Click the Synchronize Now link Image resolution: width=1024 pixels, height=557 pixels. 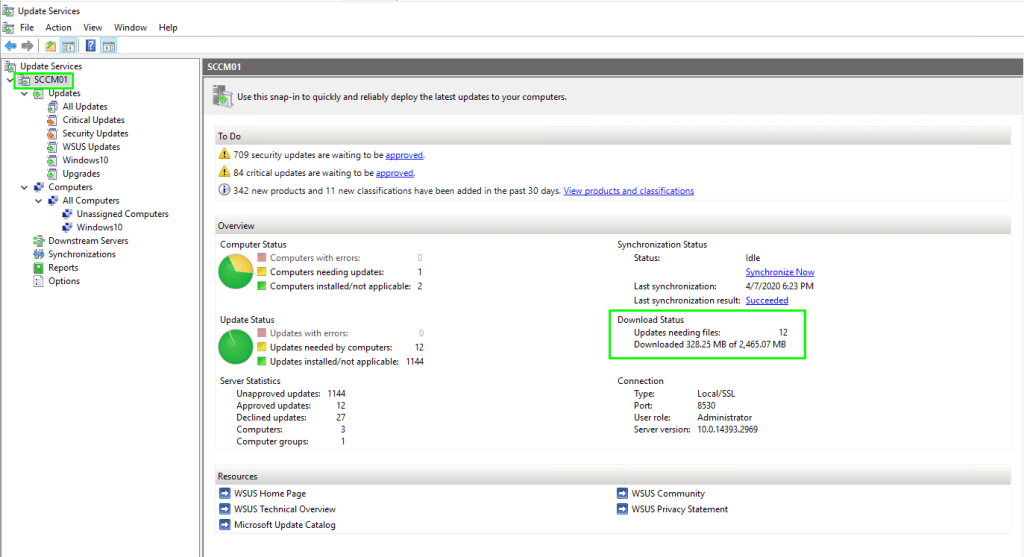click(x=779, y=272)
